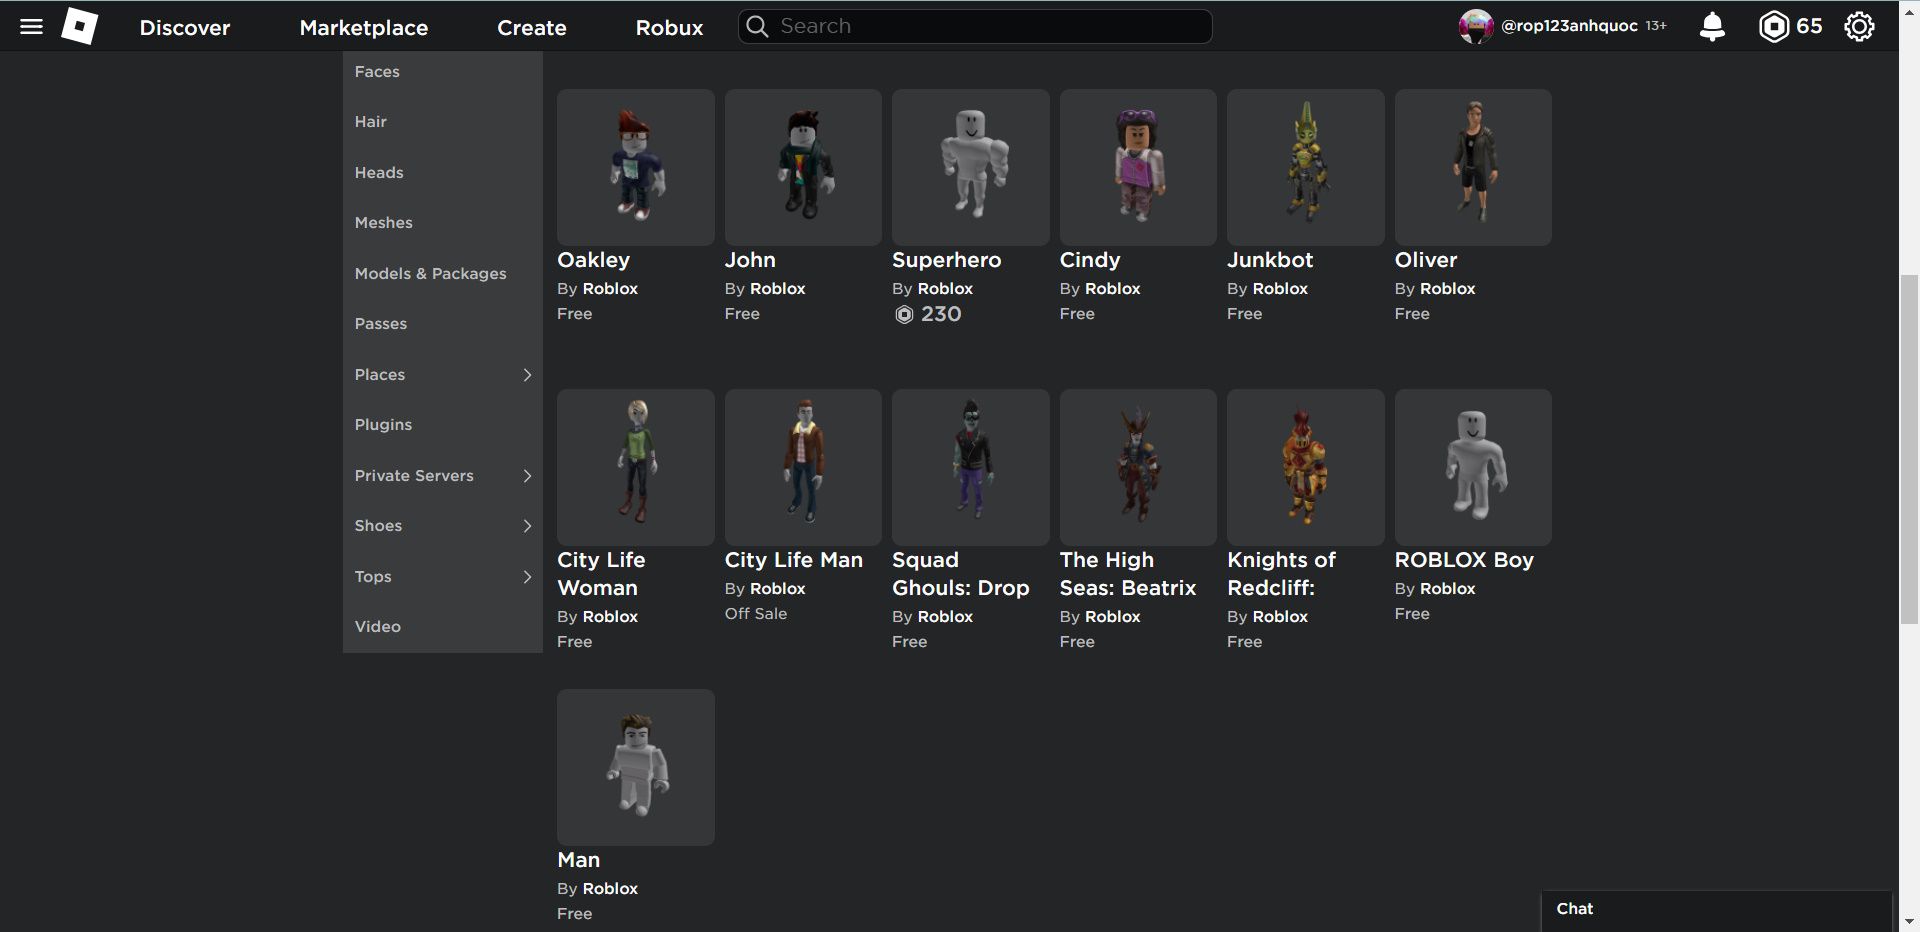1920x932 pixels.
Task: Open the Man avatar thumbnail
Action: pyautogui.click(x=636, y=768)
